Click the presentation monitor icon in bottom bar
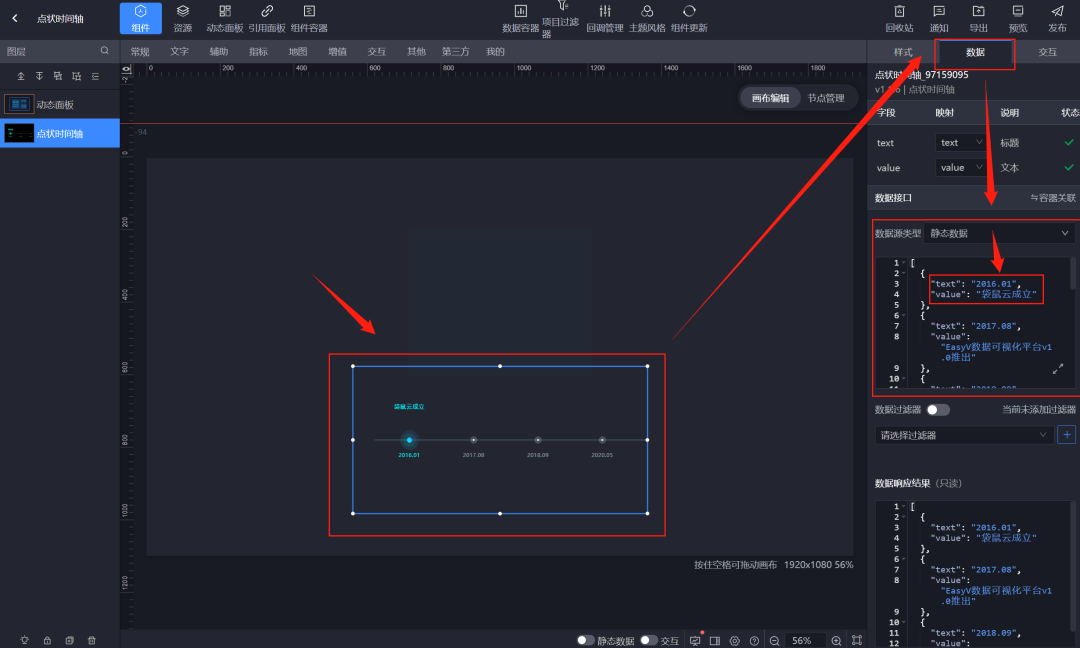The width and height of the screenshot is (1080, 648). 695,640
